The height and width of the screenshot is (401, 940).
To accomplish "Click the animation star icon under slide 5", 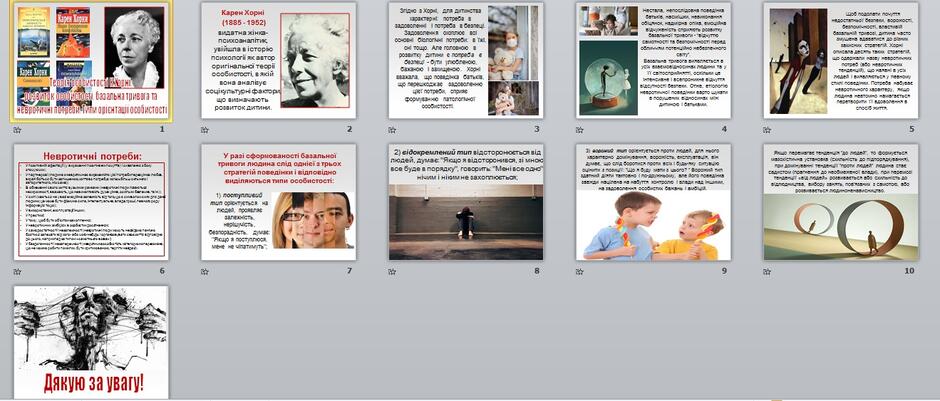I will 767,130.
